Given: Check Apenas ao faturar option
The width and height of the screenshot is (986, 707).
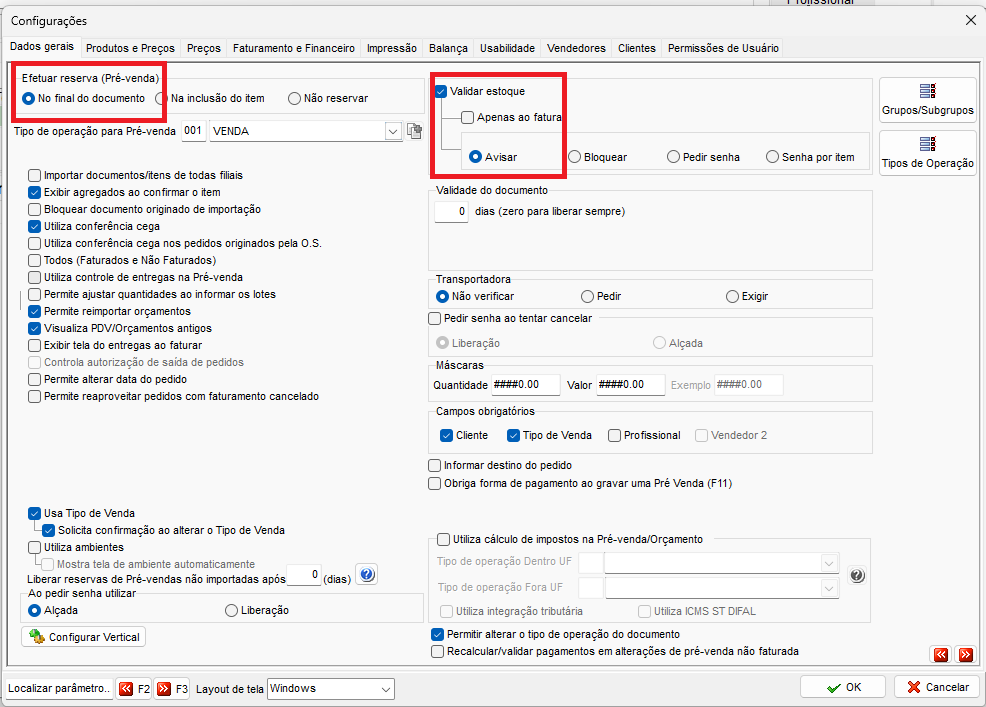Looking at the screenshot, I should coord(467,118).
